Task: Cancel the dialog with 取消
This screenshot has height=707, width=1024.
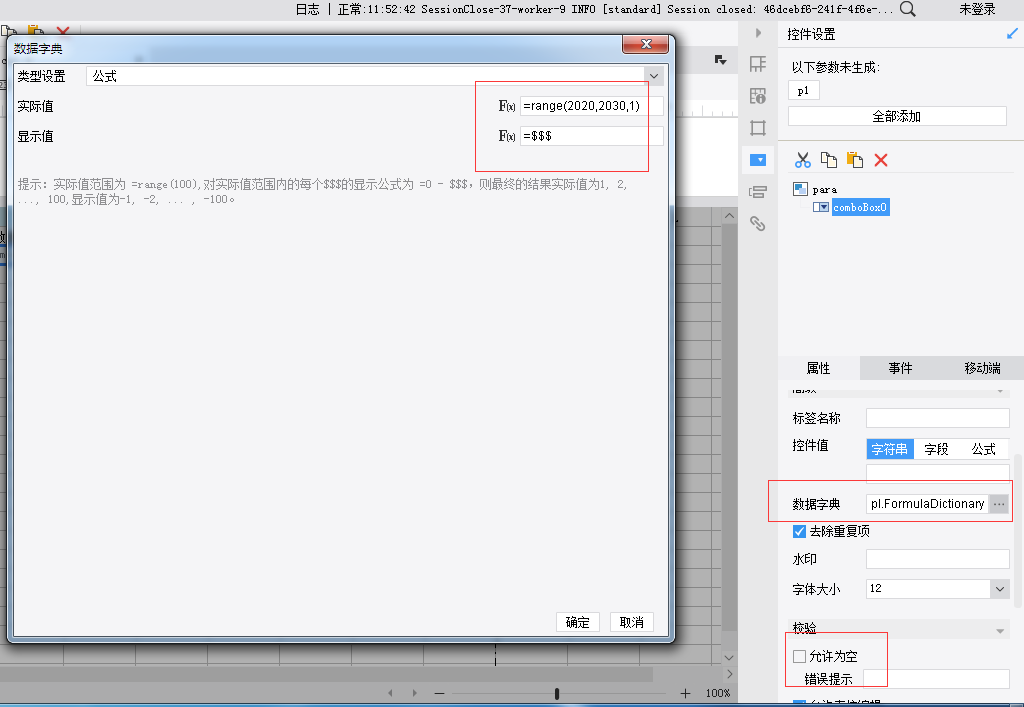Action: (x=632, y=622)
